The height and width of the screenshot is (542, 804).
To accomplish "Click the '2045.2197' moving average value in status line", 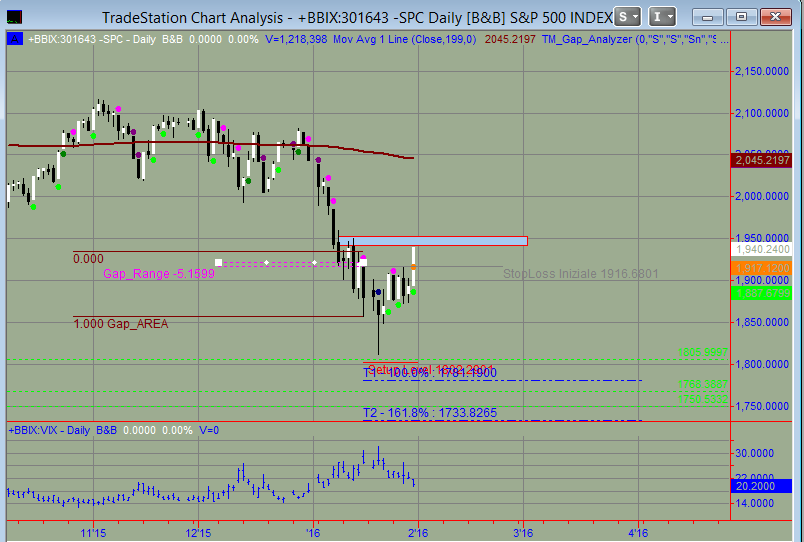I will tap(510, 39).
